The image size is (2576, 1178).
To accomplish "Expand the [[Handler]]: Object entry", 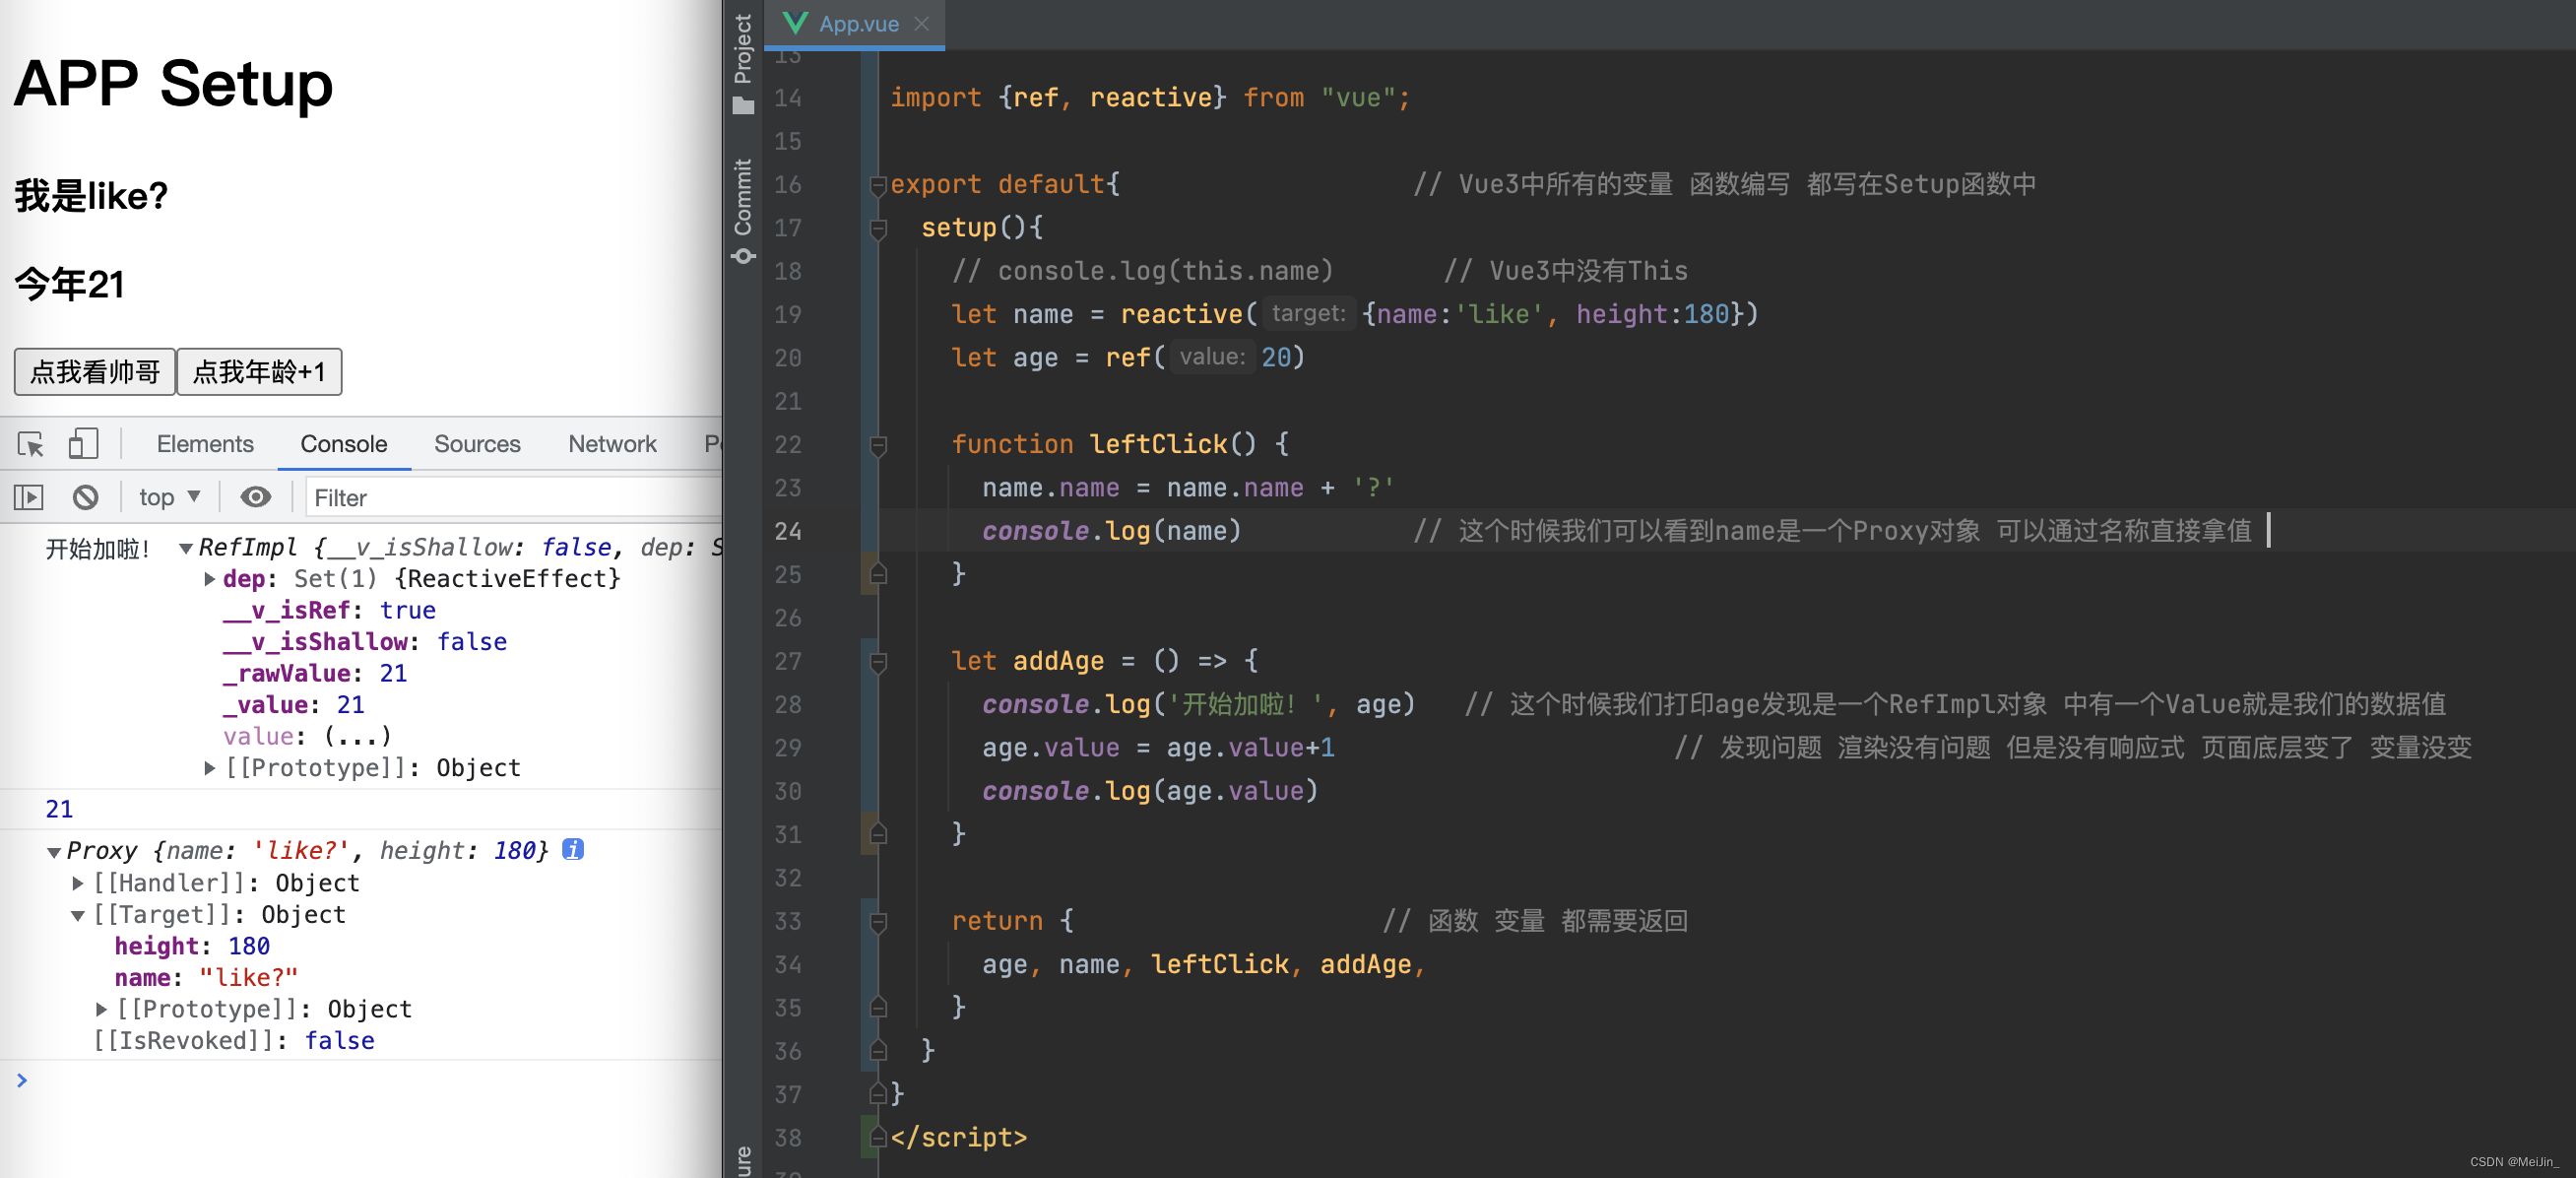I will 78,883.
